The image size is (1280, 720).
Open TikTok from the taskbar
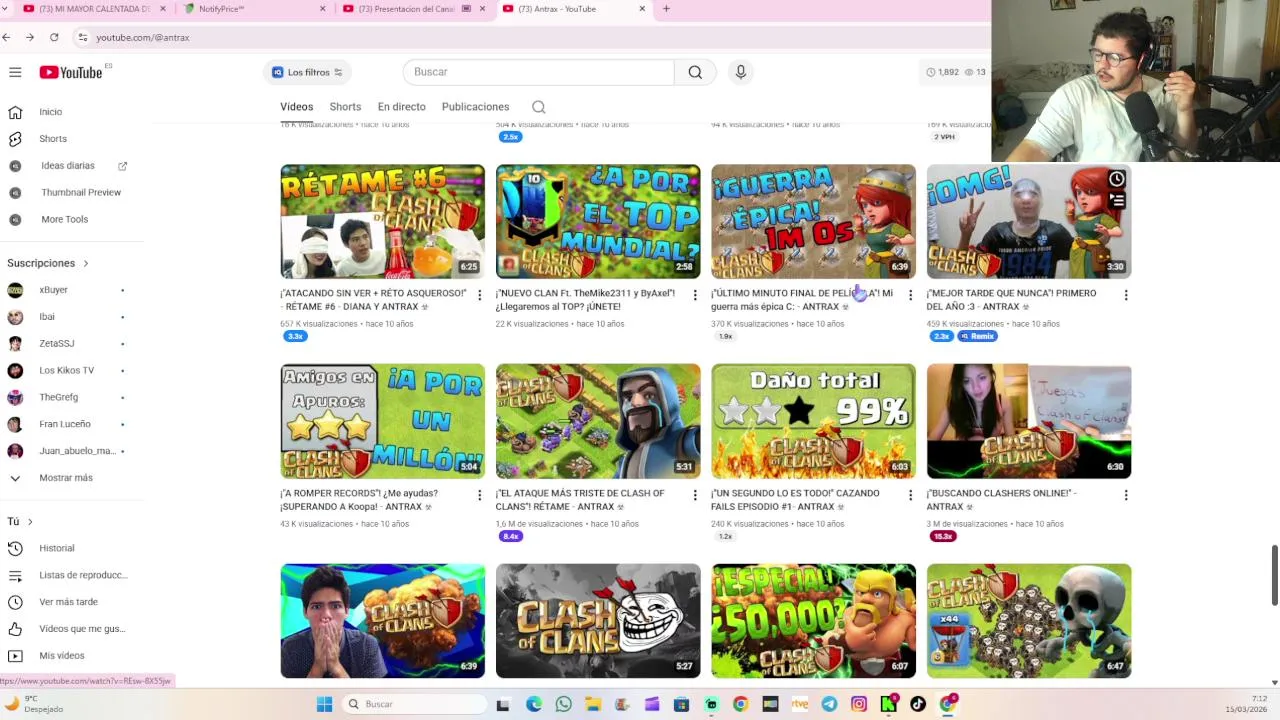pyautogui.click(x=918, y=704)
